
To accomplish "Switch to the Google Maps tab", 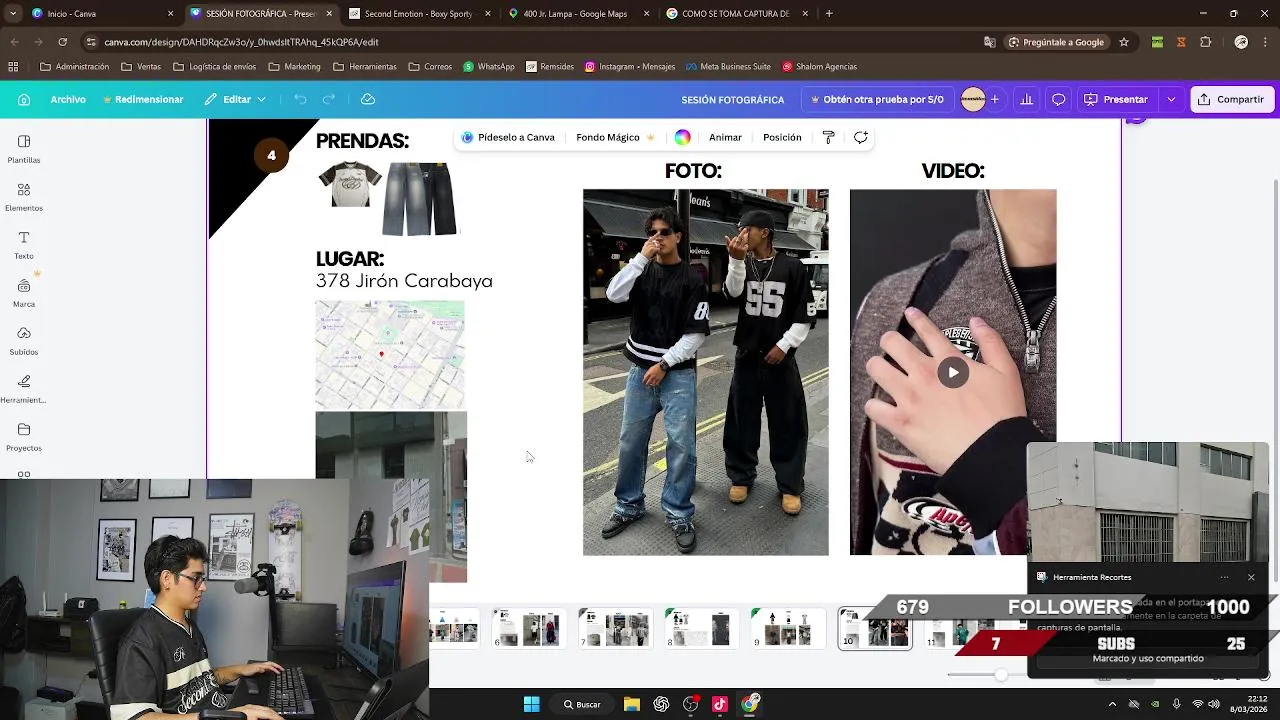I will 580,14.
